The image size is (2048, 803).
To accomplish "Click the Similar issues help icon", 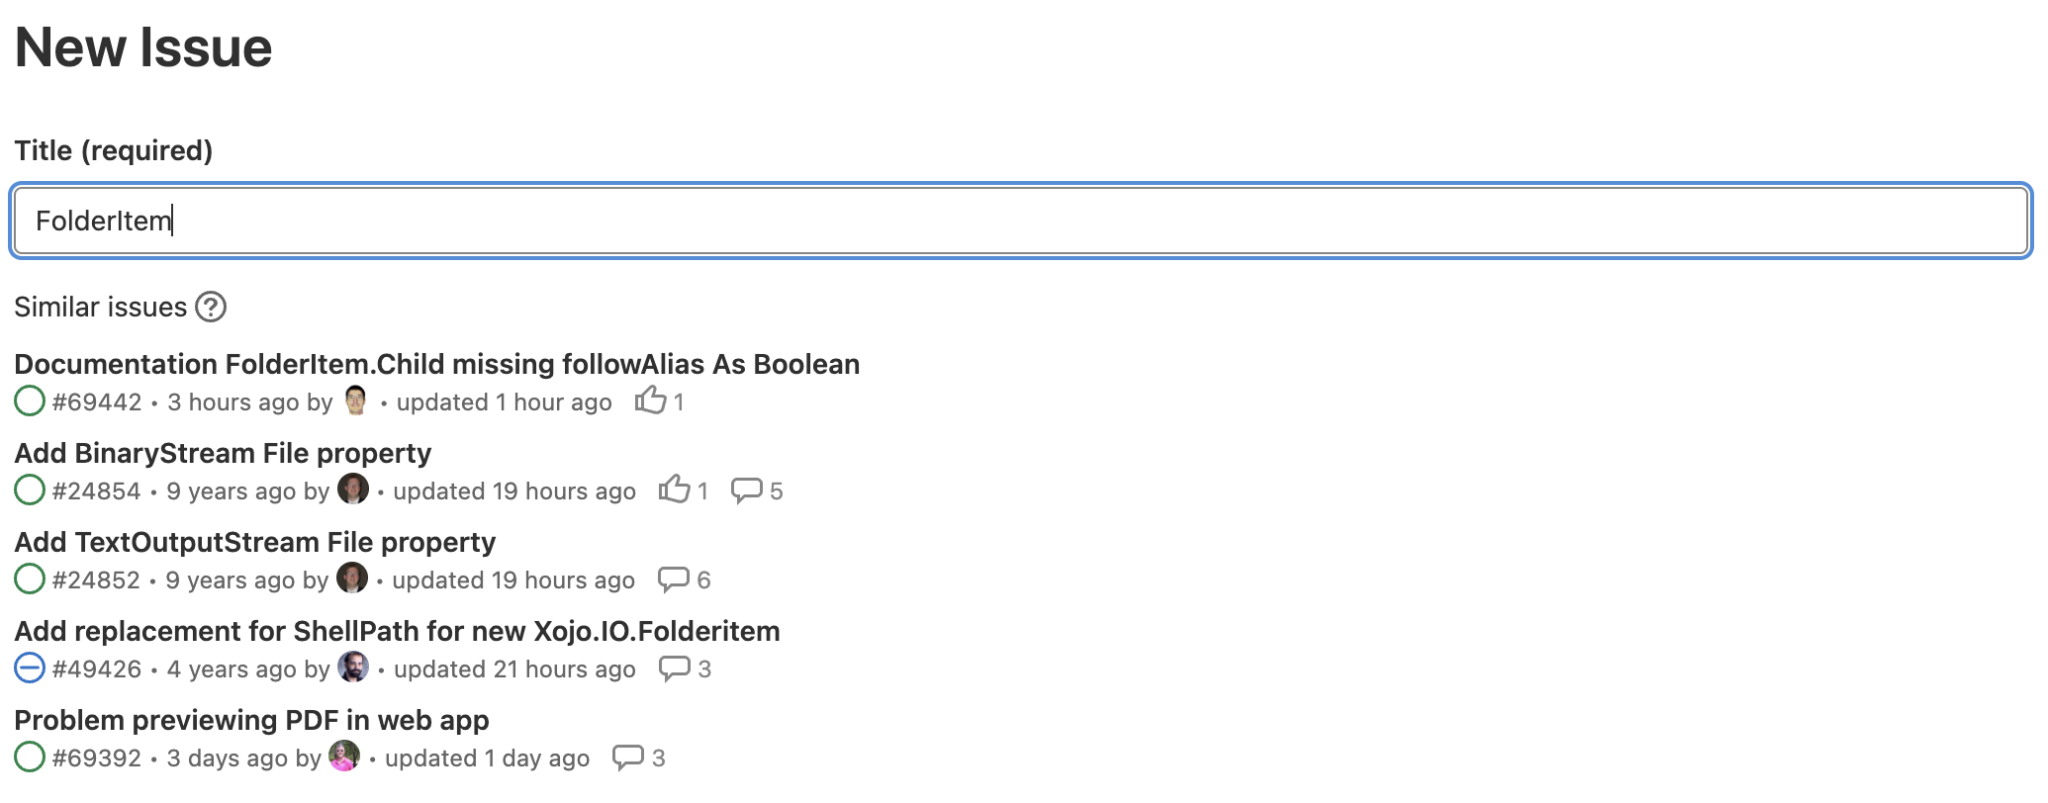I will click(x=210, y=307).
